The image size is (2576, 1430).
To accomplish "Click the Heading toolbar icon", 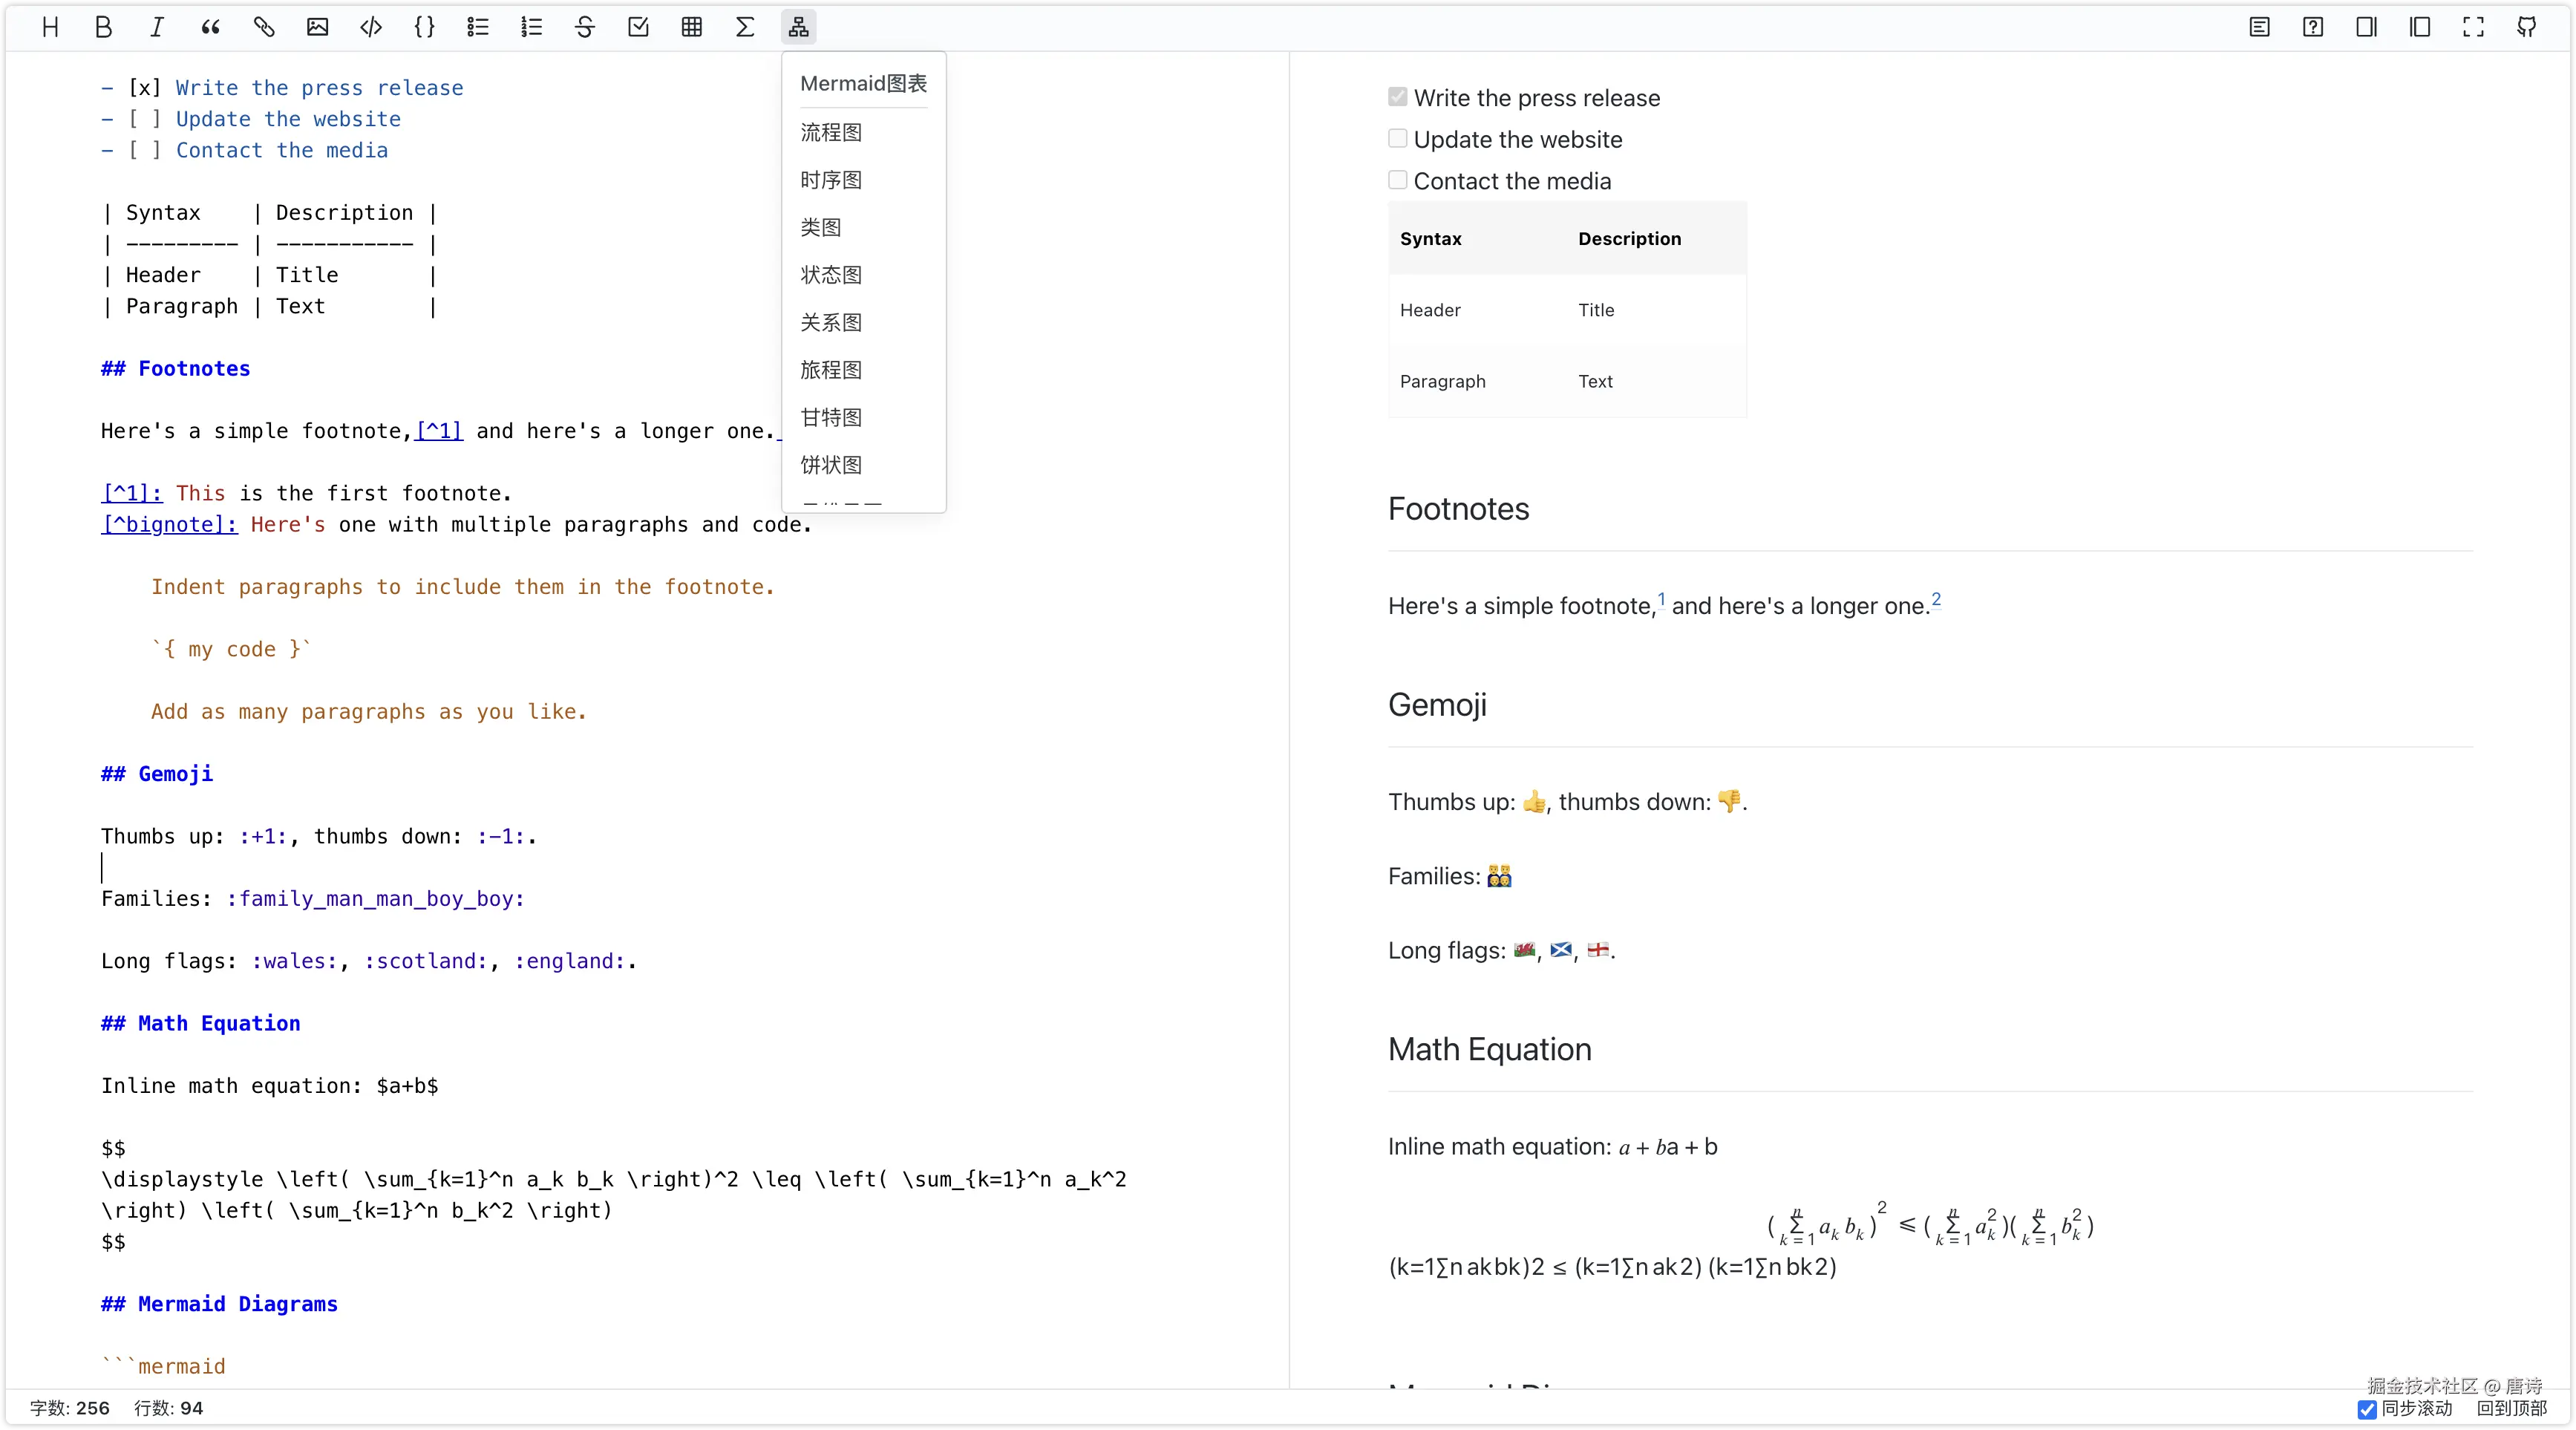I will 50,27.
